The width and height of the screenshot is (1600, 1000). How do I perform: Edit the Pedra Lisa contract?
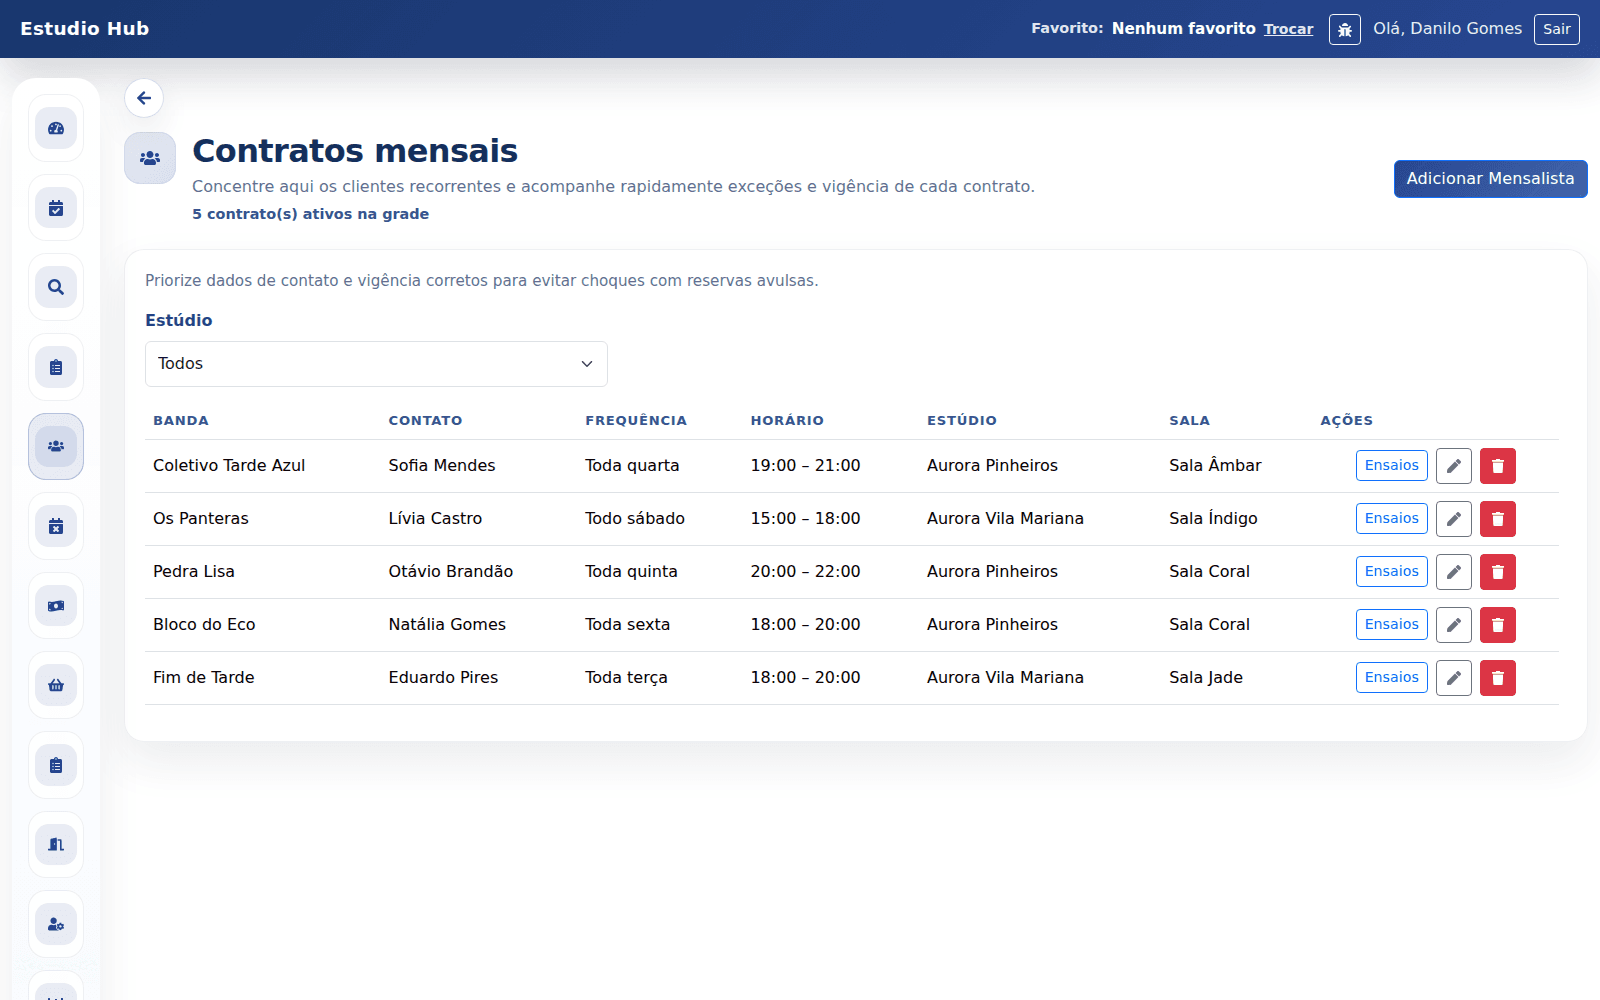[x=1454, y=572]
